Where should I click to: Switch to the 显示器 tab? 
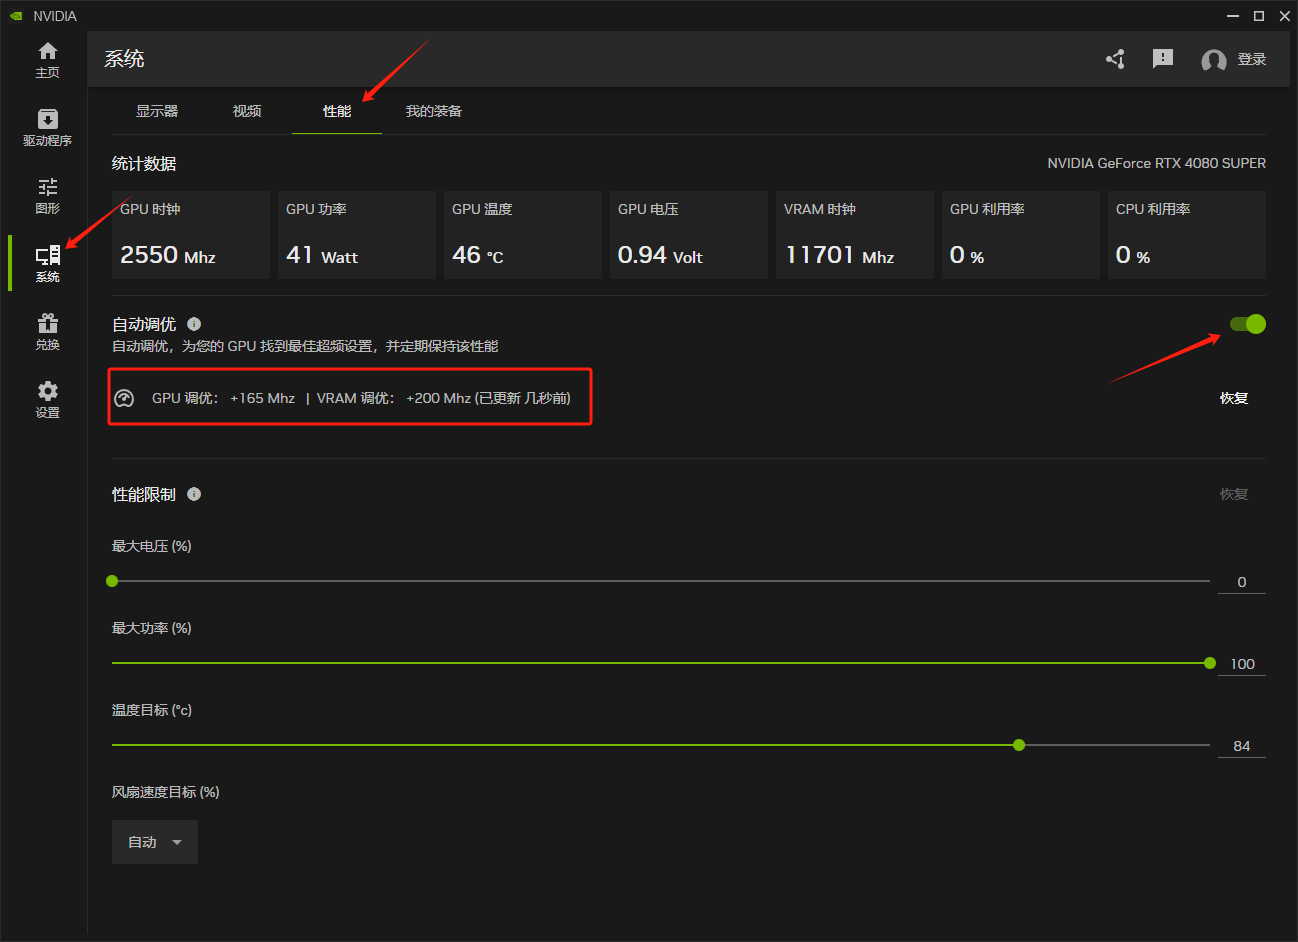tap(157, 111)
